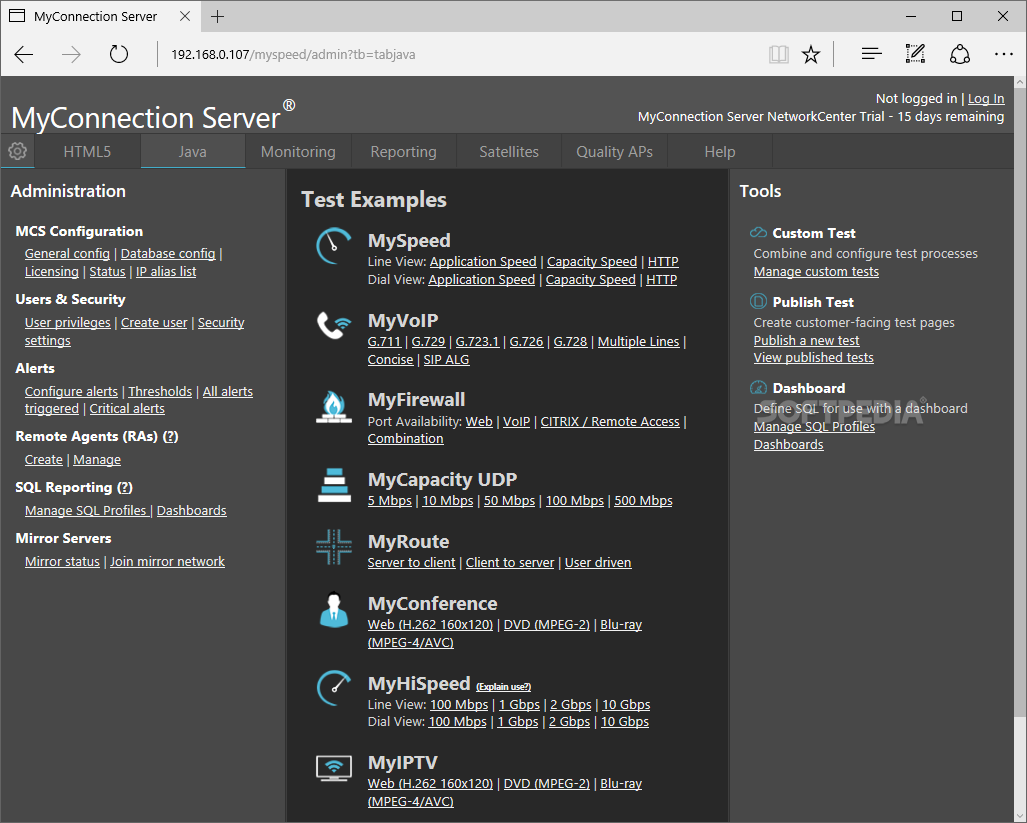Screen dimensions: 1027x823
Task: Select the Java tab
Action: point(193,151)
